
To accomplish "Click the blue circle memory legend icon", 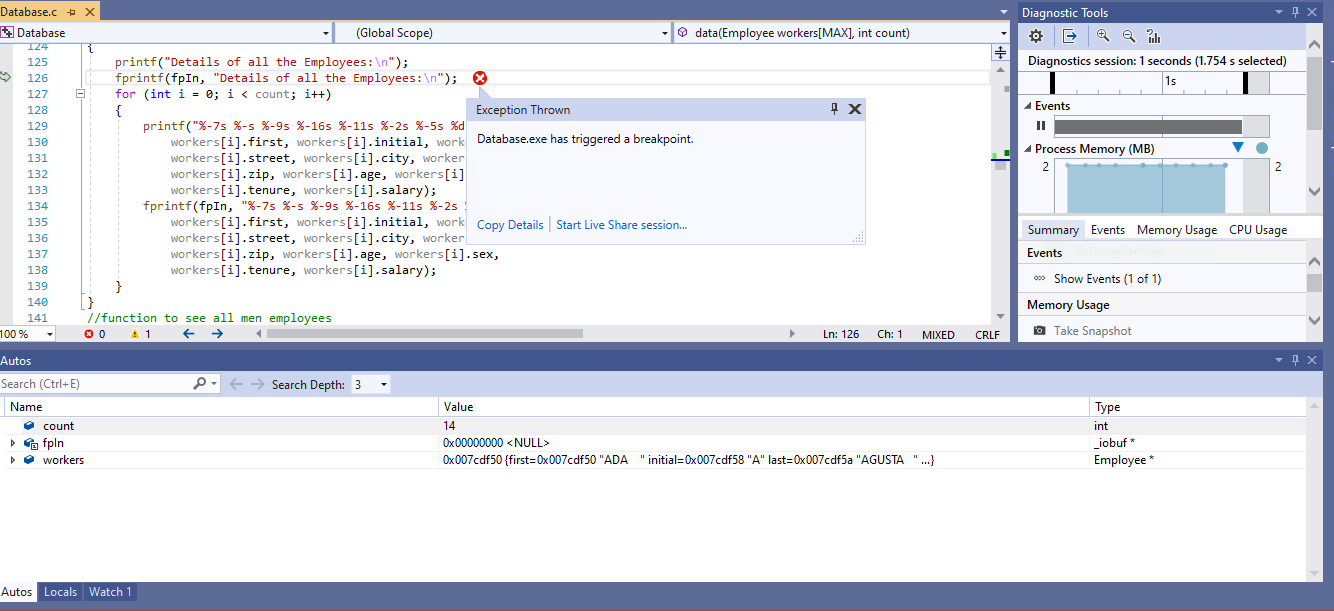I will 1261,148.
